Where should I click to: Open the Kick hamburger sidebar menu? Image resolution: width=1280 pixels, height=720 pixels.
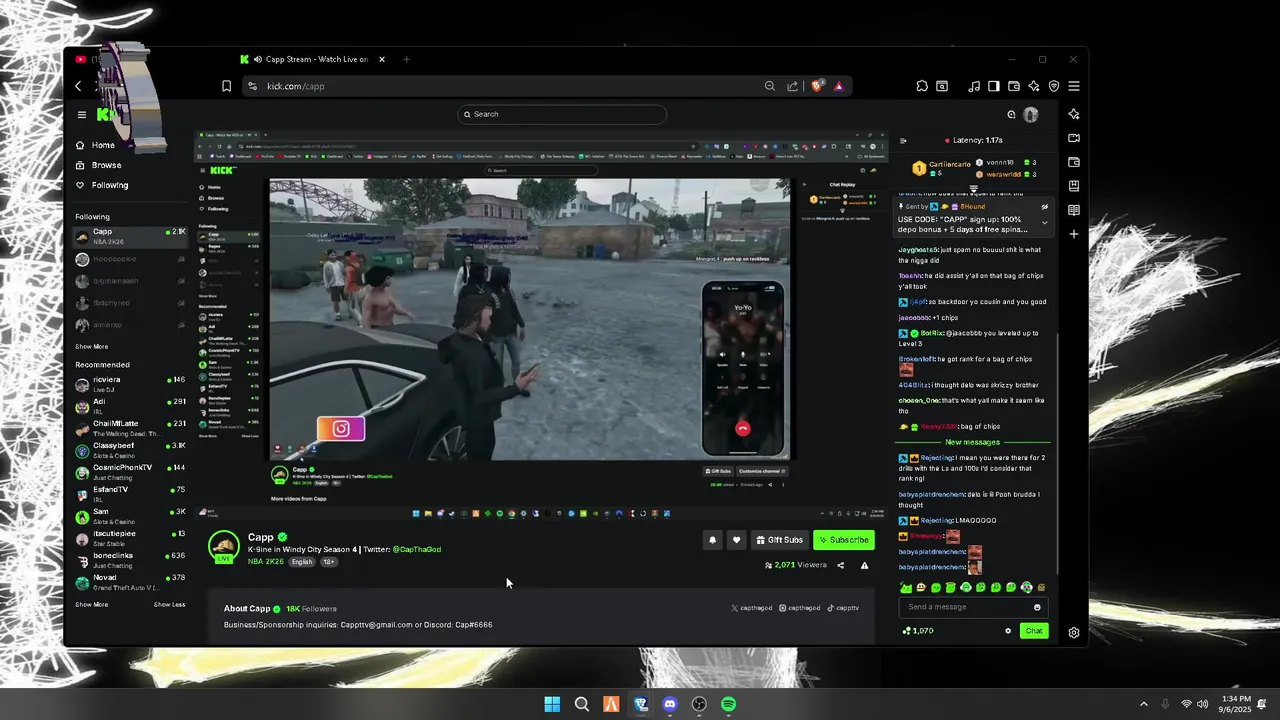click(82, 115)
